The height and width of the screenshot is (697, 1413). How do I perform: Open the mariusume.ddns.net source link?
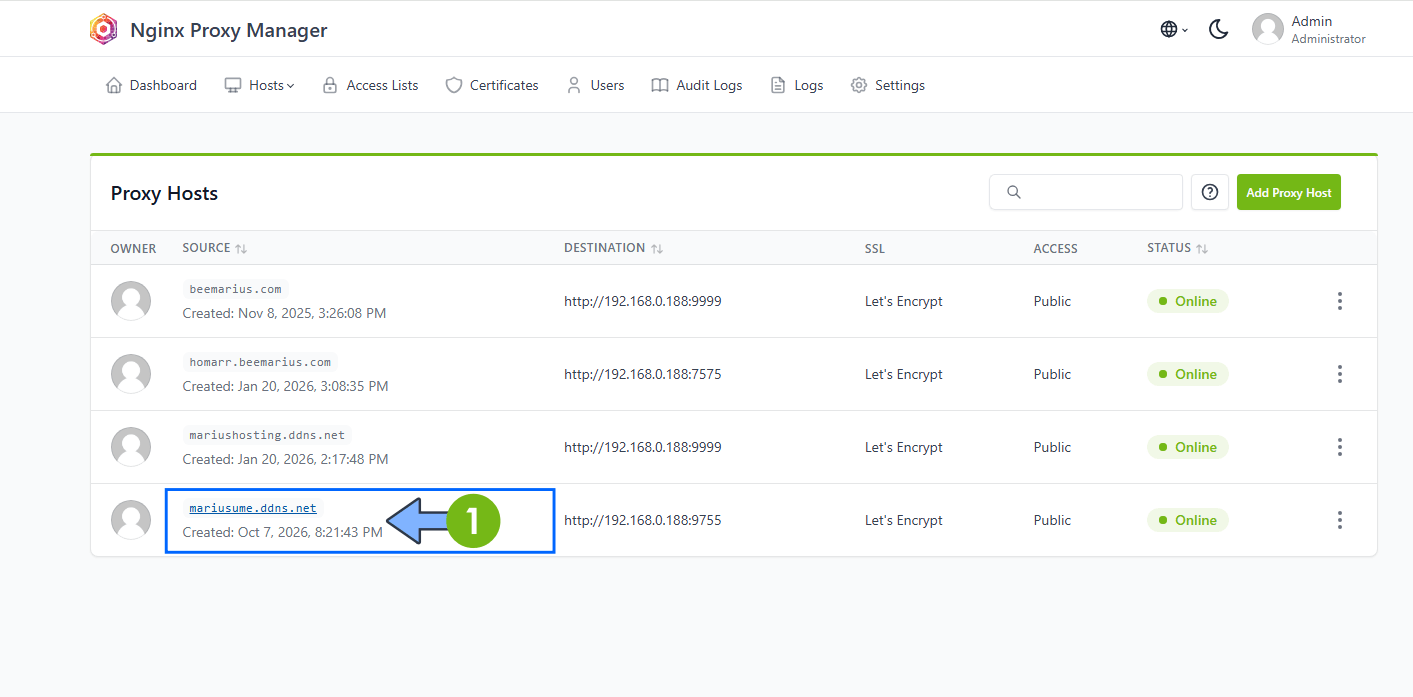point(253,508)
